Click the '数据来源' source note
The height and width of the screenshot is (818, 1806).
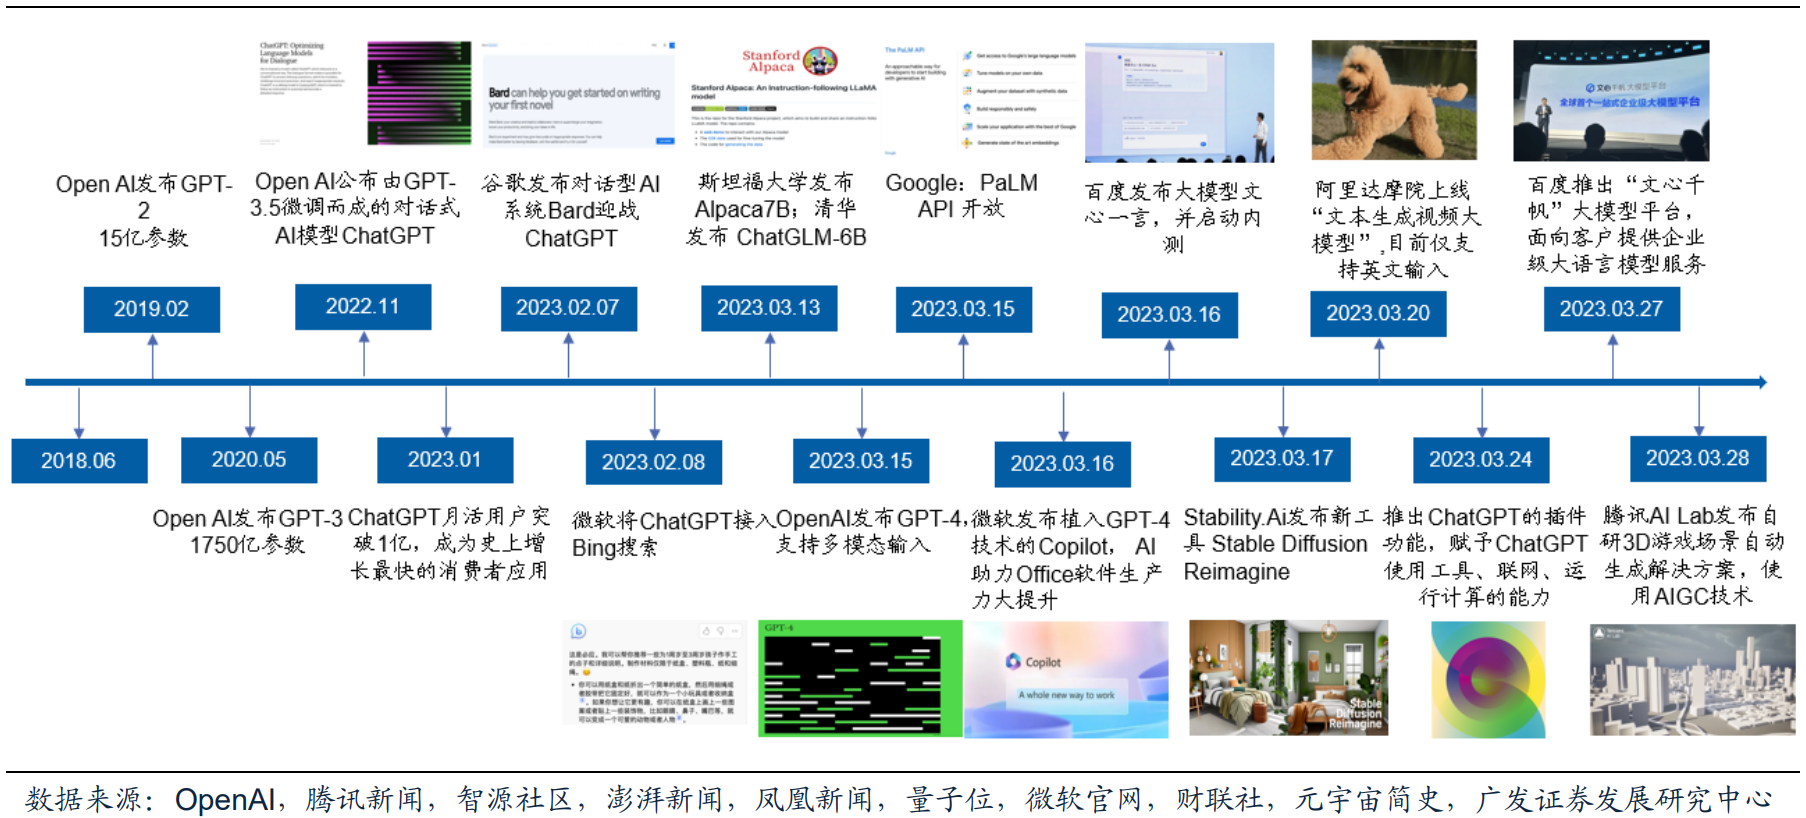tap(84, 799)
